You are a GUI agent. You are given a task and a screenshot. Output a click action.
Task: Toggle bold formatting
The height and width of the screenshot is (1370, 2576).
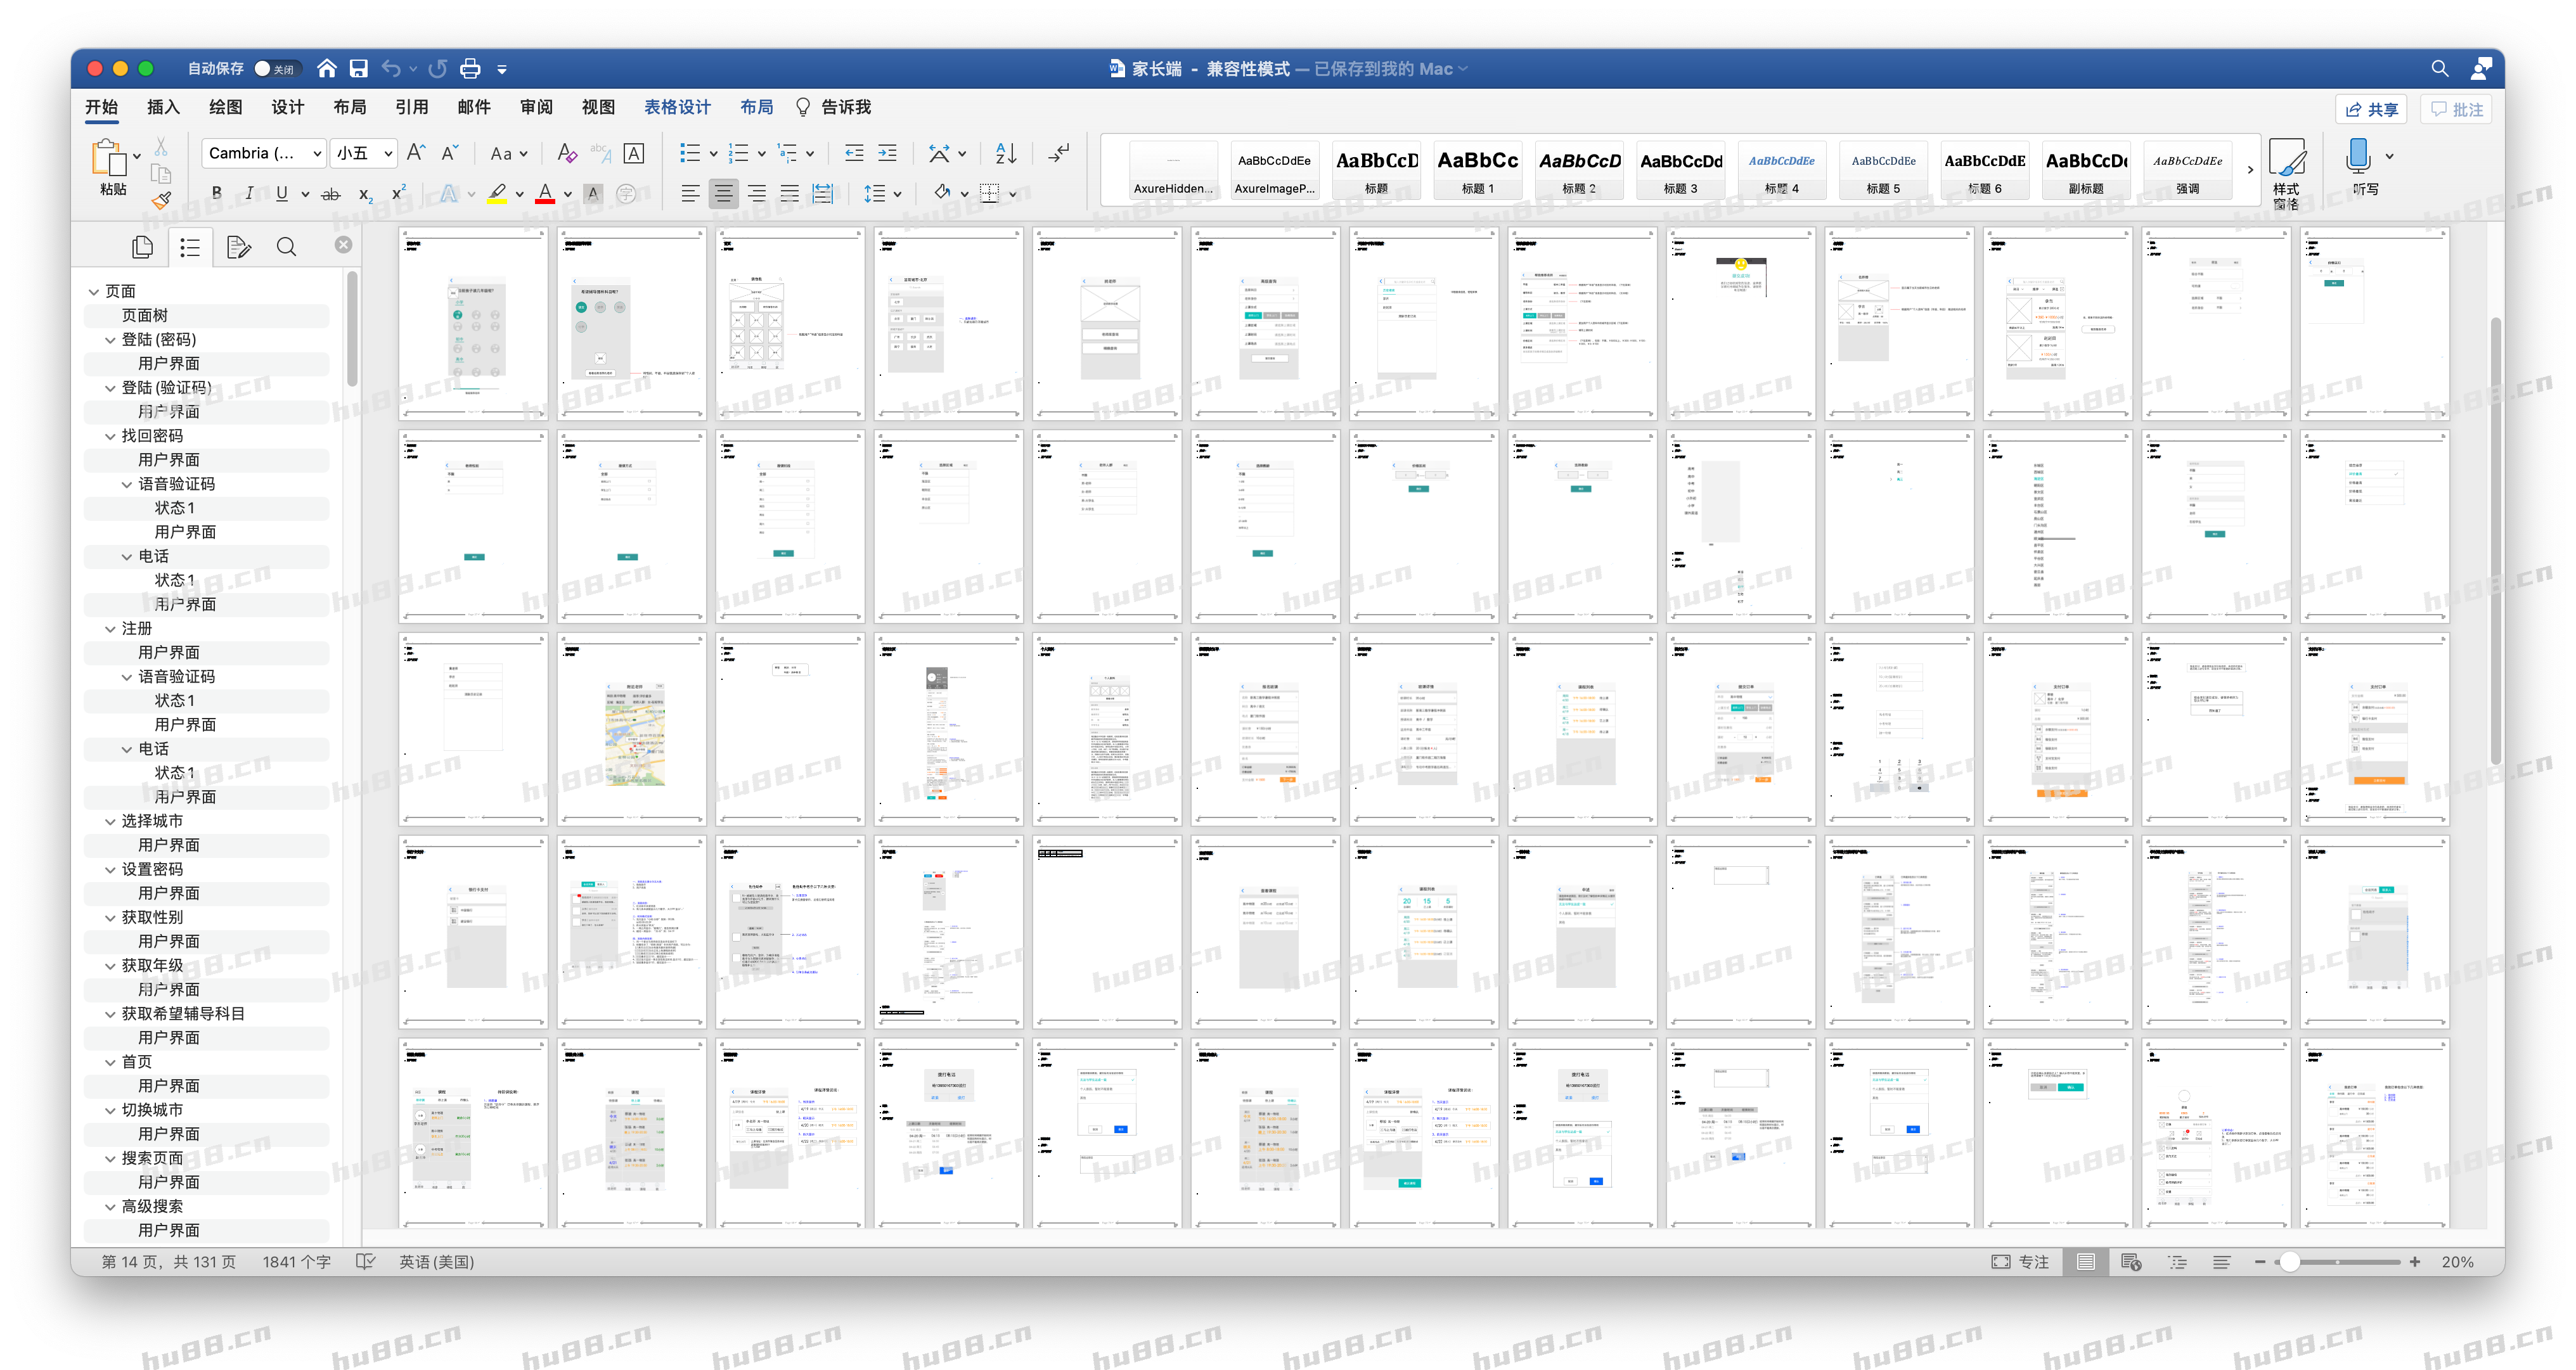tap(216, 194)
